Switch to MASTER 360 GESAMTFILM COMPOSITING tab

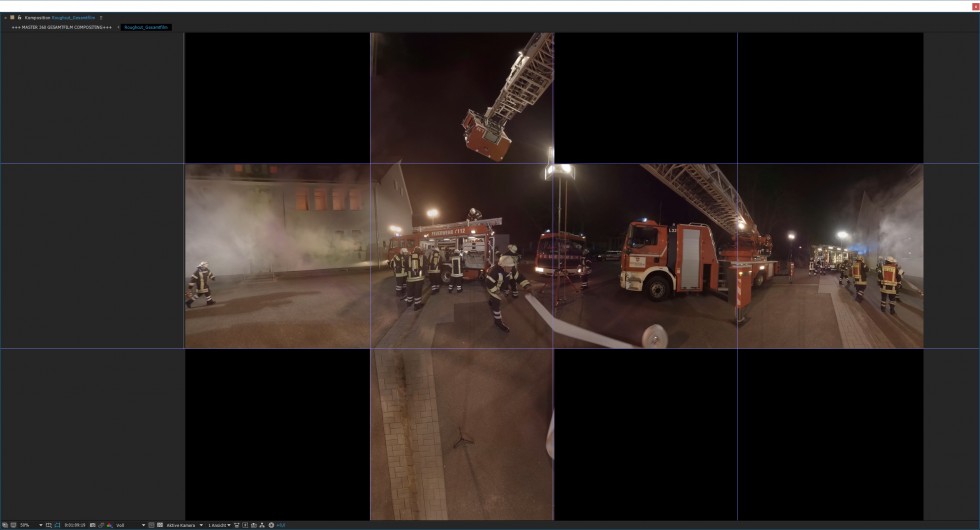click(x=62, y=27)
